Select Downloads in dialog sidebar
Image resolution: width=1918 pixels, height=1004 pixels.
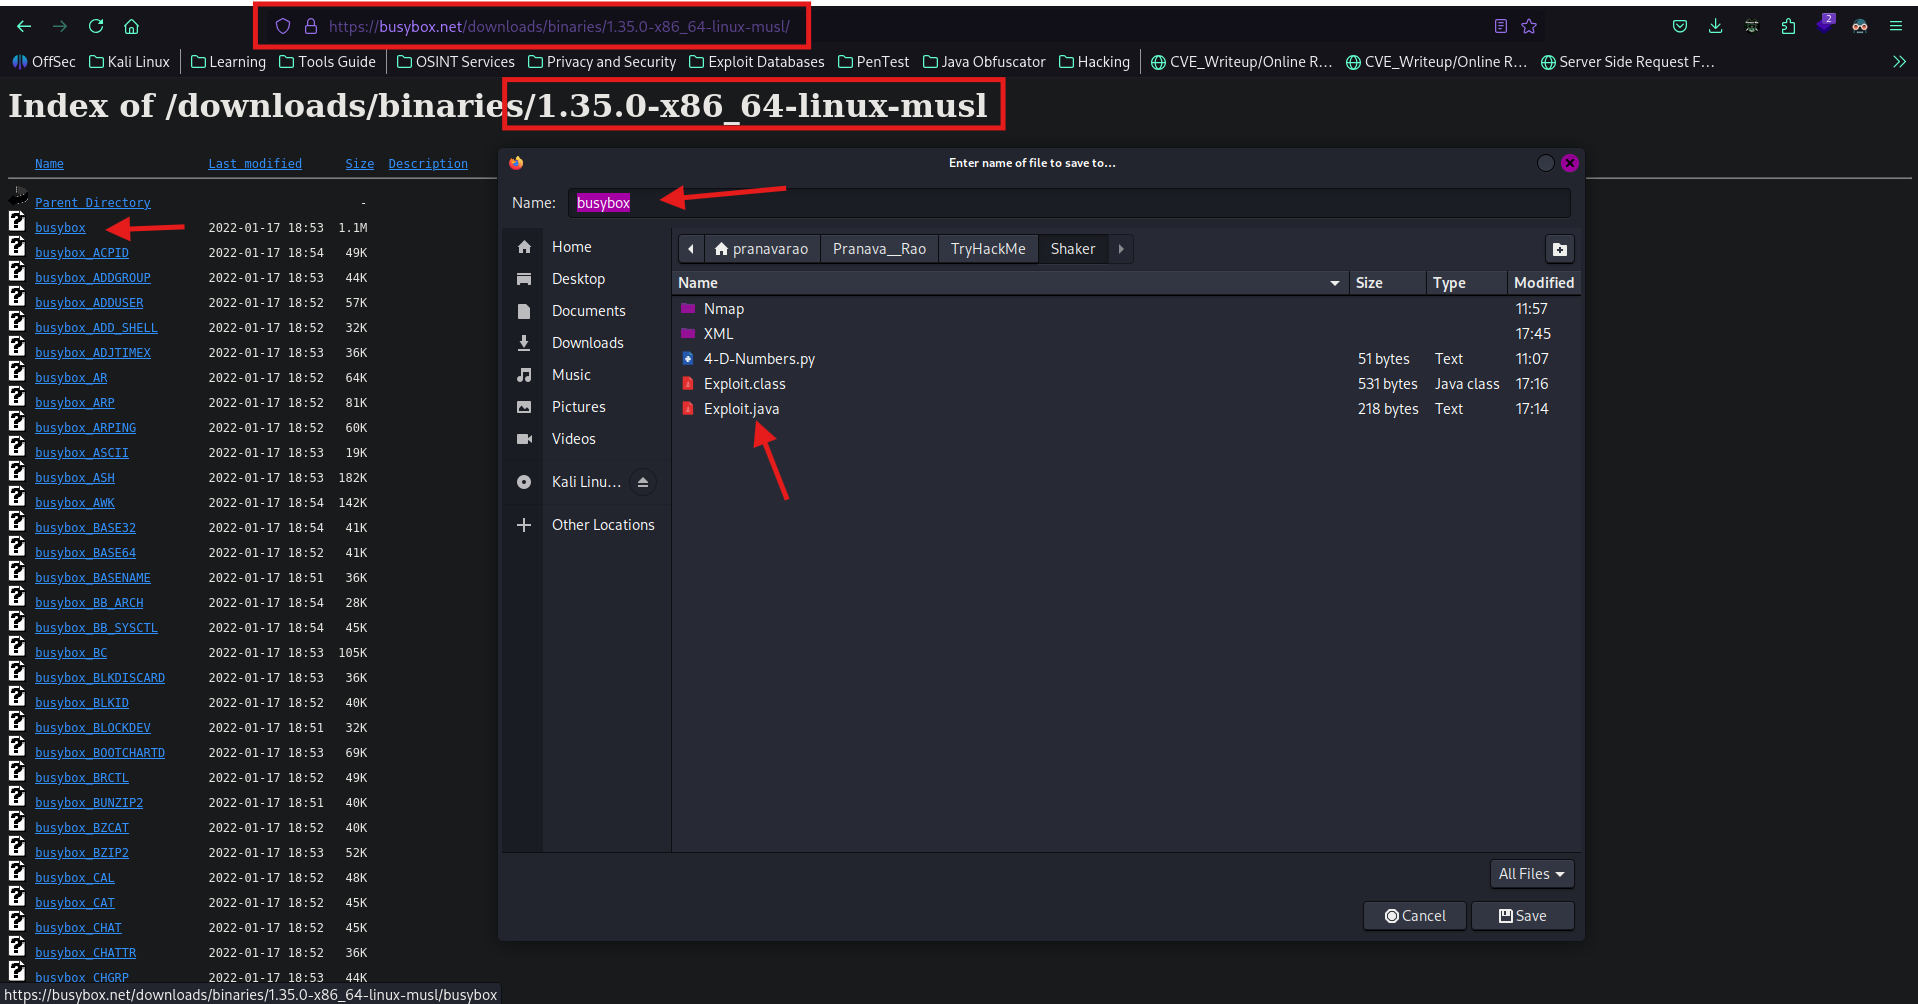point(587,343)
